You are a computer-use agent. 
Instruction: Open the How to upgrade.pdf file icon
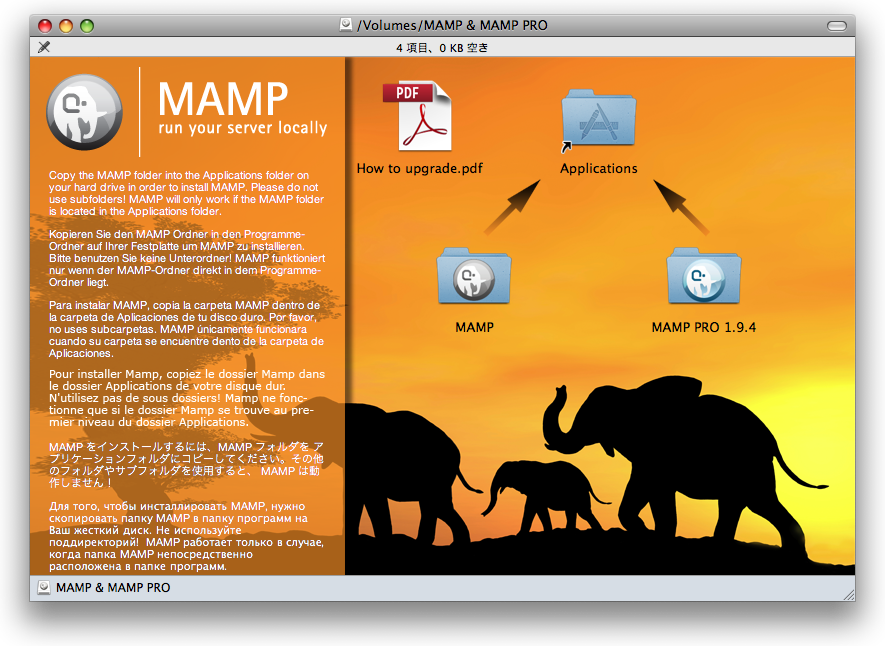(x=418, y=116)
